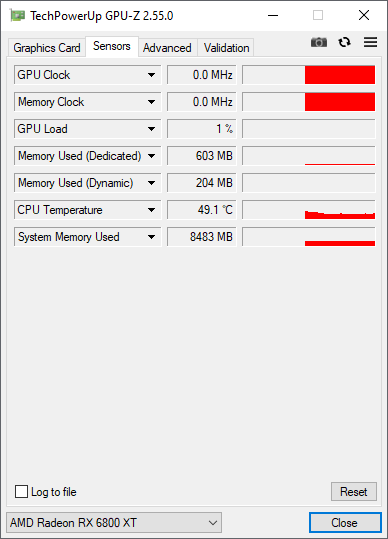Switch to the Graphics Card tab

(47, 48)
